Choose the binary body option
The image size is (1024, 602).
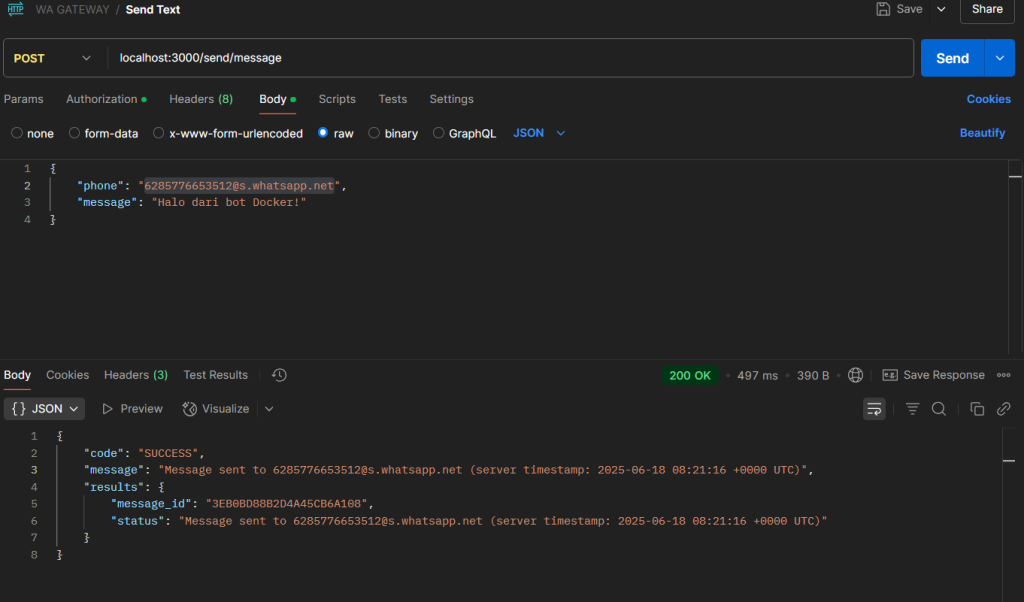(x=374, y=133)
